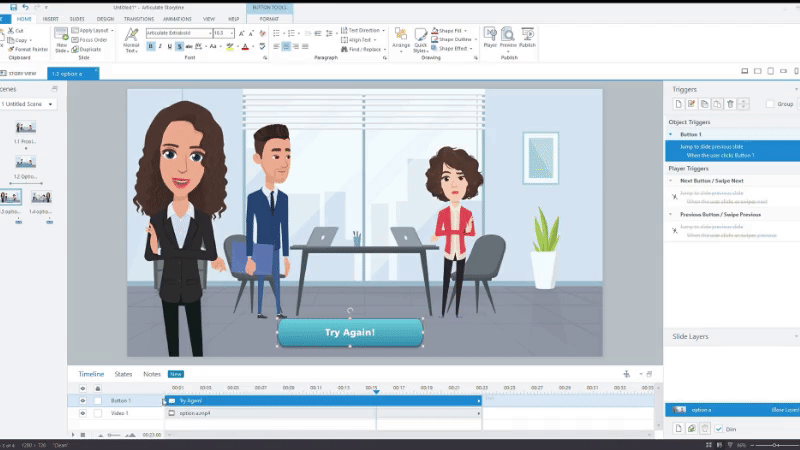Switch to the States tab
Image resolution: width=800 pixels, height=450 pixels.
[124, 374]
